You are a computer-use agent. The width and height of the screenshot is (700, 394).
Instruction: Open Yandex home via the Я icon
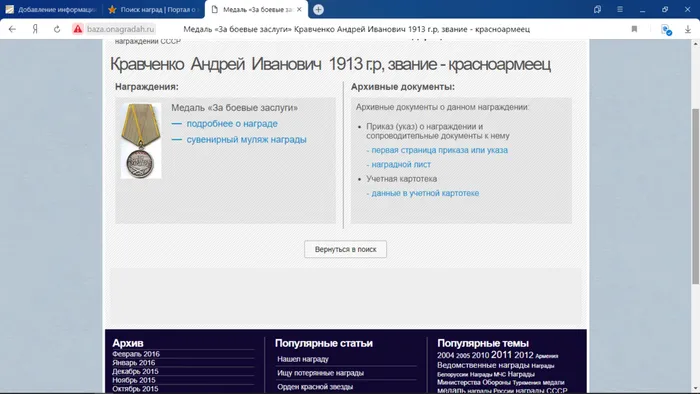point(35,29)
